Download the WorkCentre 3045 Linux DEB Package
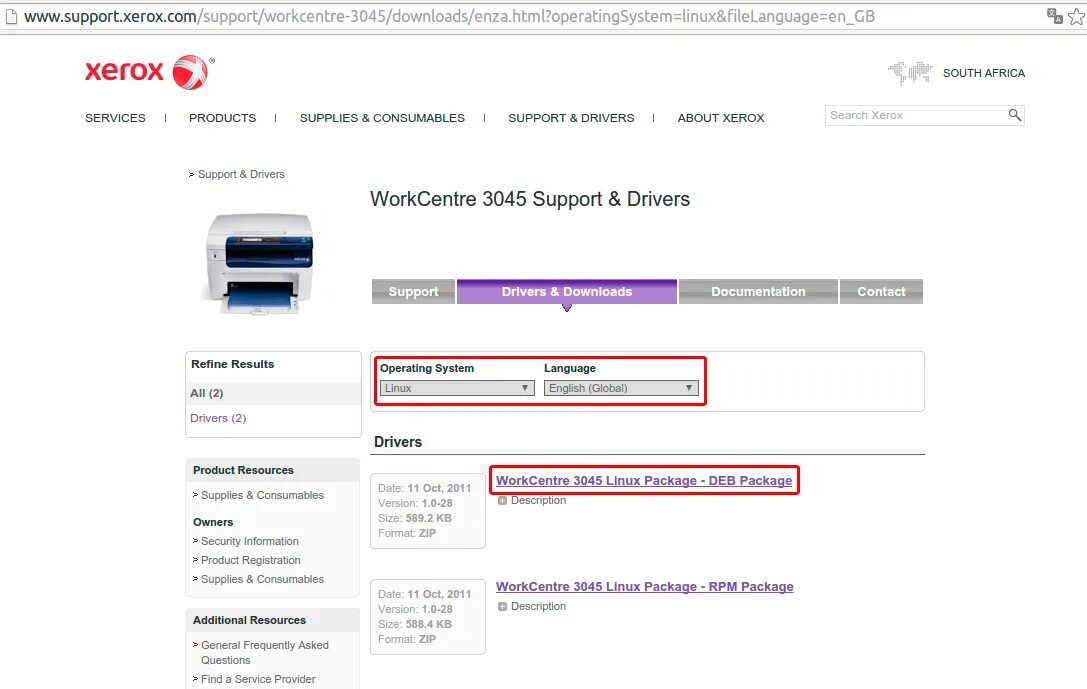 click(643, 480)
